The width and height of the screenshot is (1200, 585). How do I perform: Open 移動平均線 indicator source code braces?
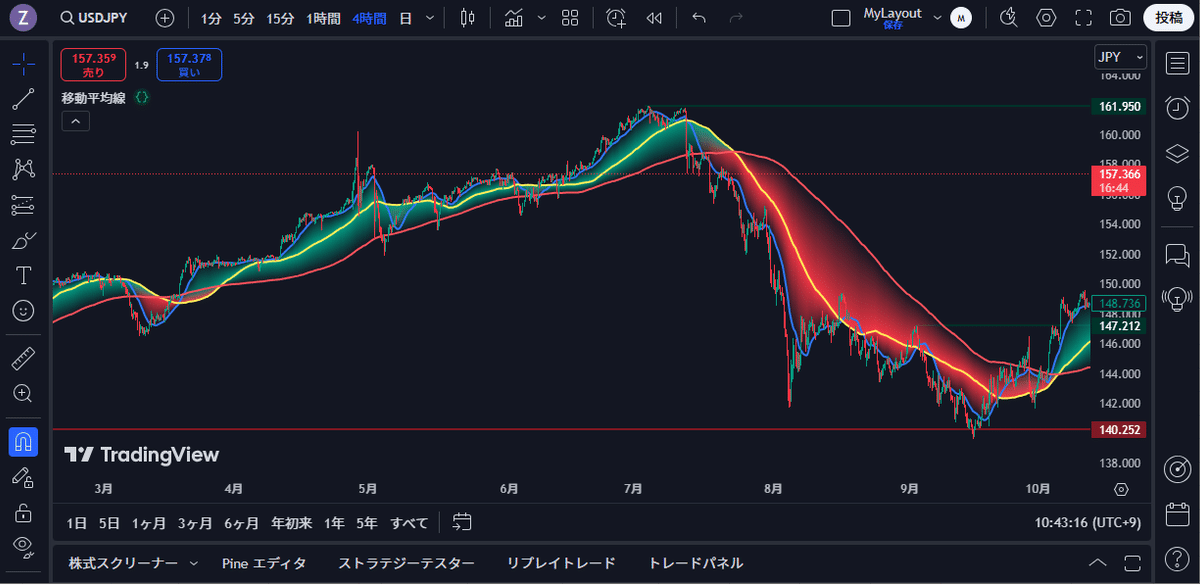point(143,98)
